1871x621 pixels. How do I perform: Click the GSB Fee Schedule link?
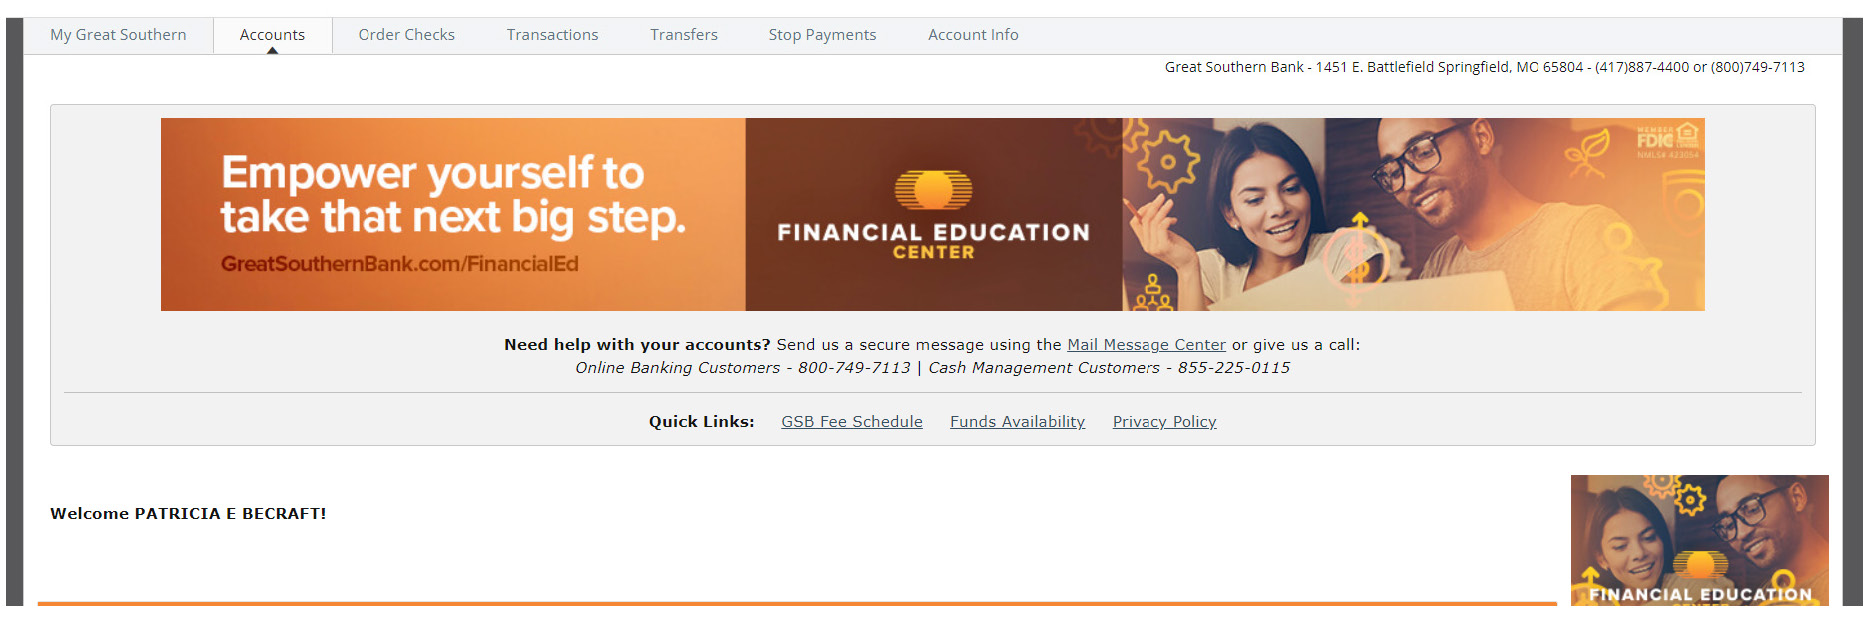click(x=852, y=422)
